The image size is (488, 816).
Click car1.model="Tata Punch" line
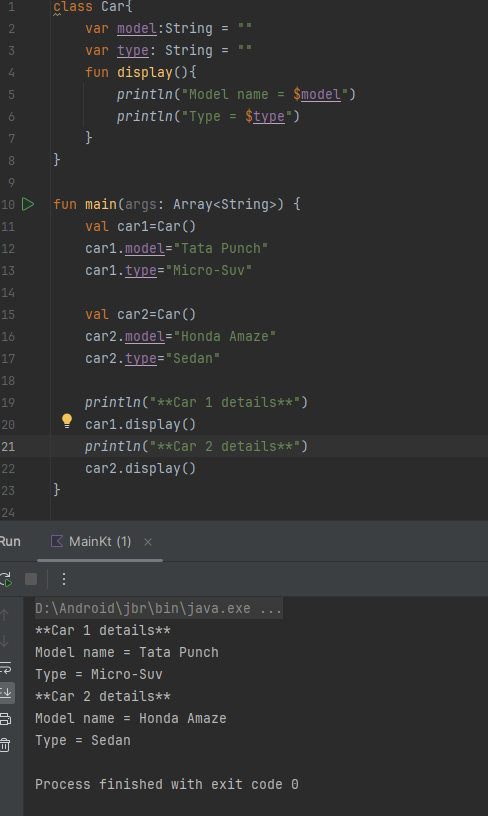click(x=176, y=248)
